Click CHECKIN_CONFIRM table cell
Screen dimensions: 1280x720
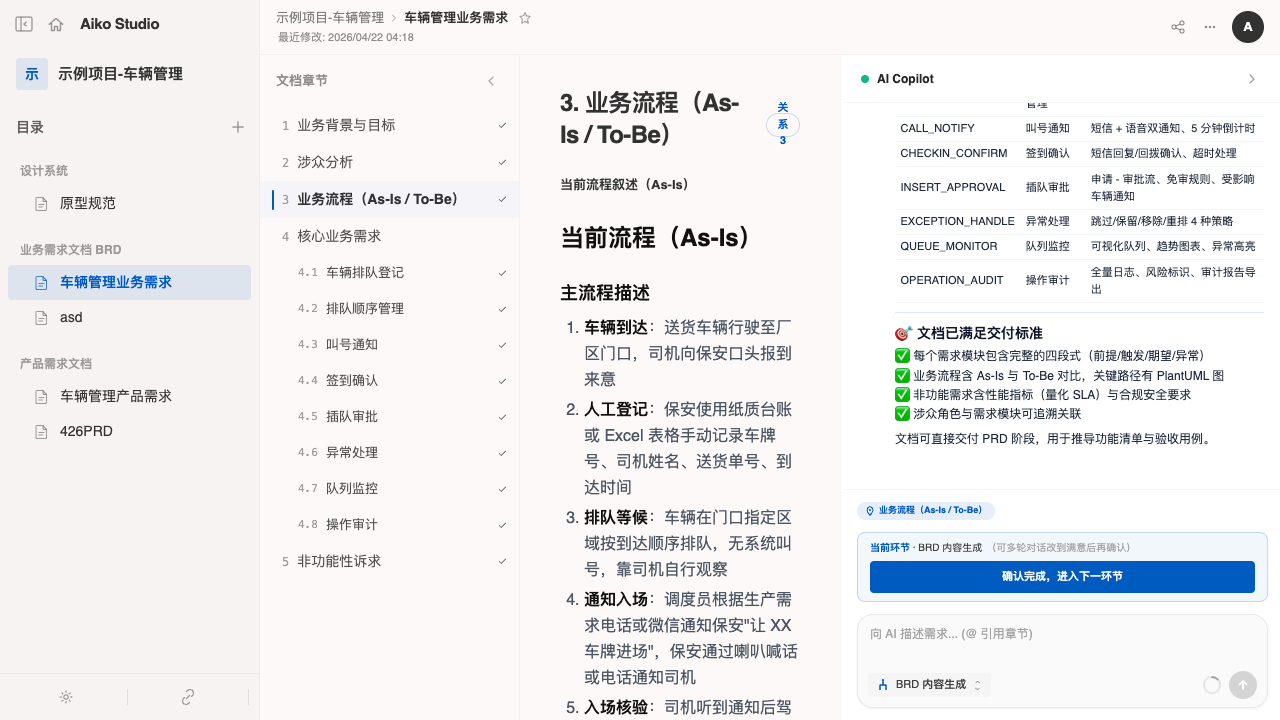point(954,154)
